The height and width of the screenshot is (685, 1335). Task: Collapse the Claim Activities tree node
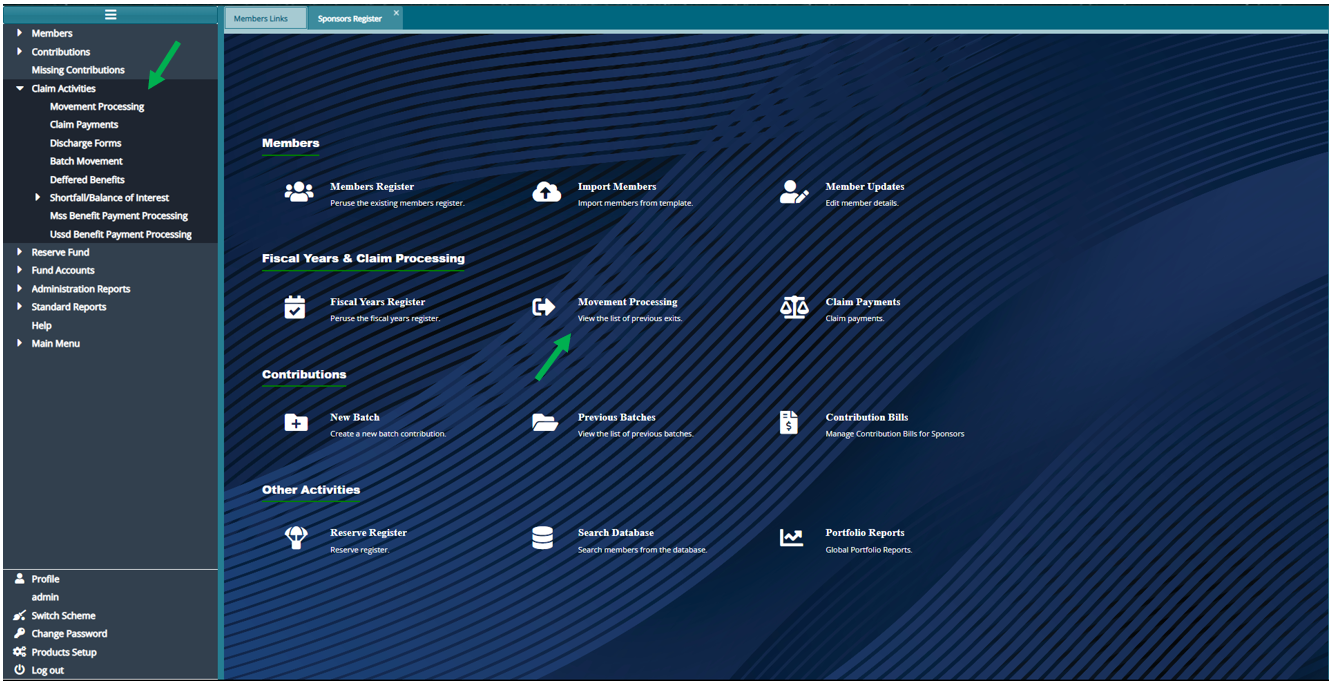(x=20, y=89)
